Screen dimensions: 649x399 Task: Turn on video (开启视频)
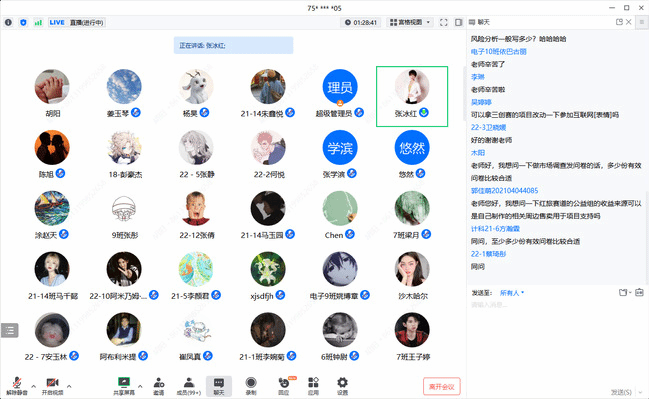[x=52, y=386]
